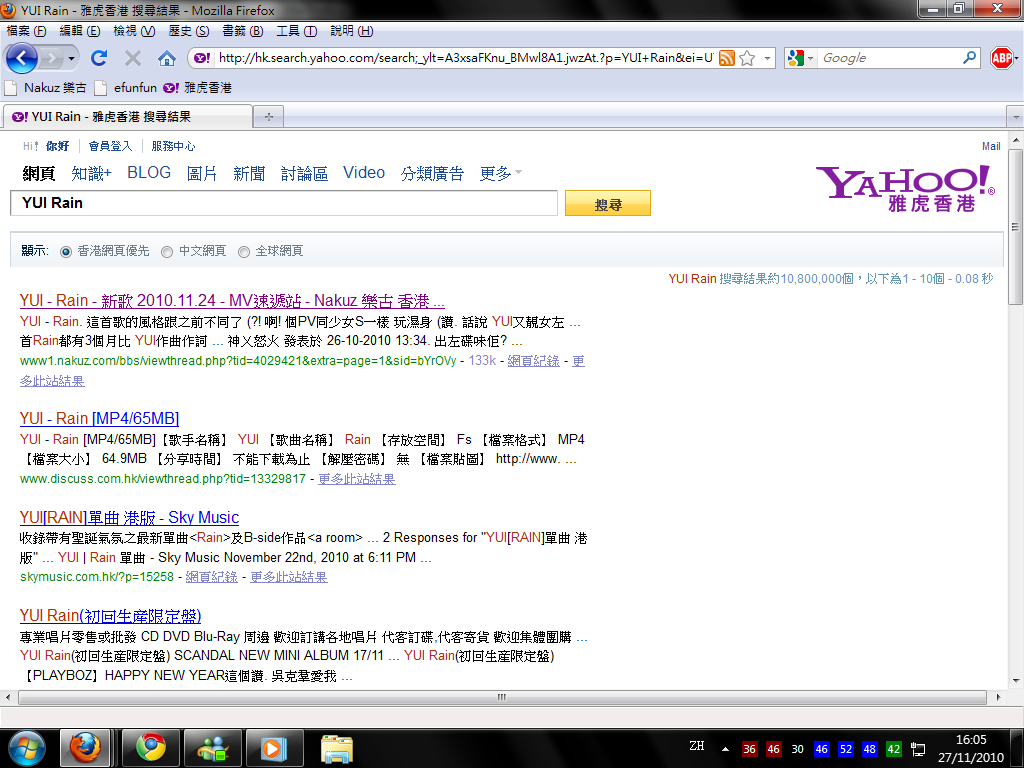The width and height of the screenshot is (1024, 768).
Task: Open the 檔案 (F) menu
Action: coord(26,31)
